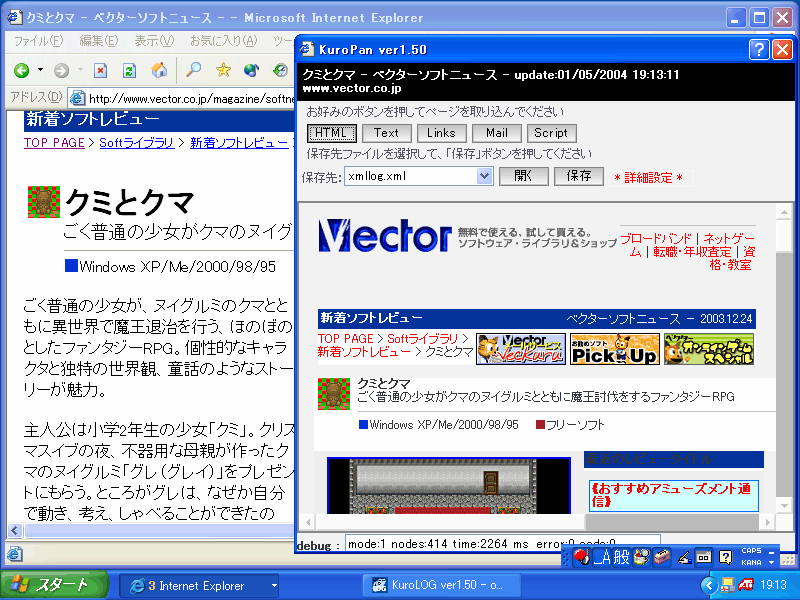Click the おすすめアミューズメント通信 link in preview
This screenshot has width=800, height=600.
tap(671, 495)
